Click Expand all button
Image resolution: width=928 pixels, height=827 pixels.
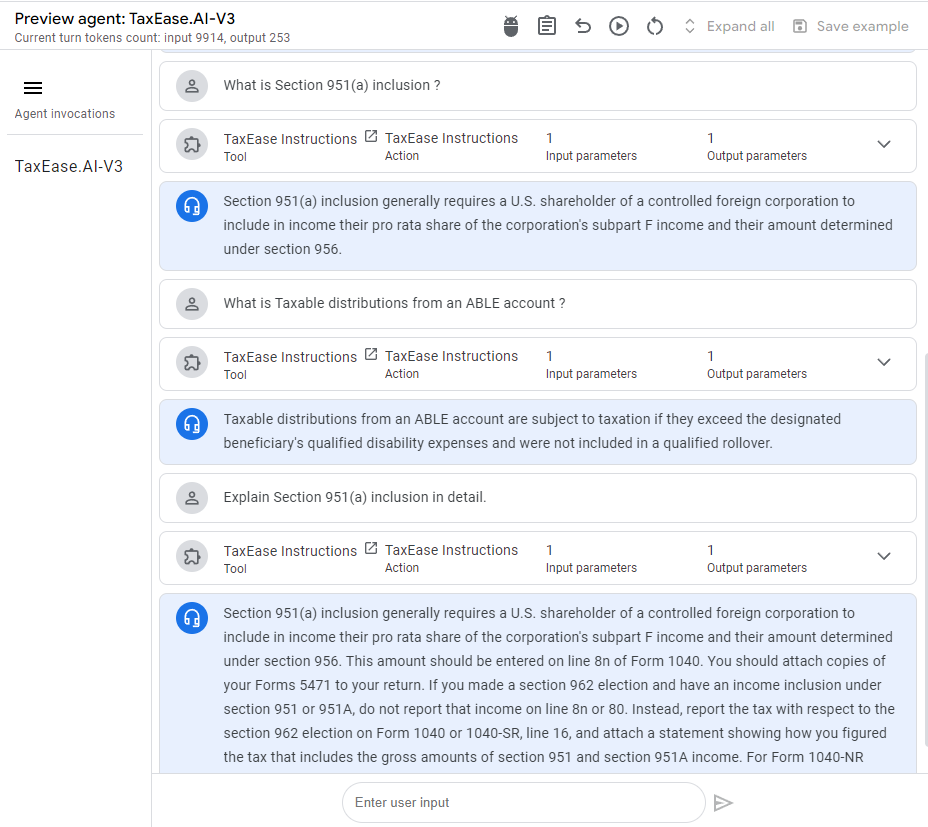(729, 26)
